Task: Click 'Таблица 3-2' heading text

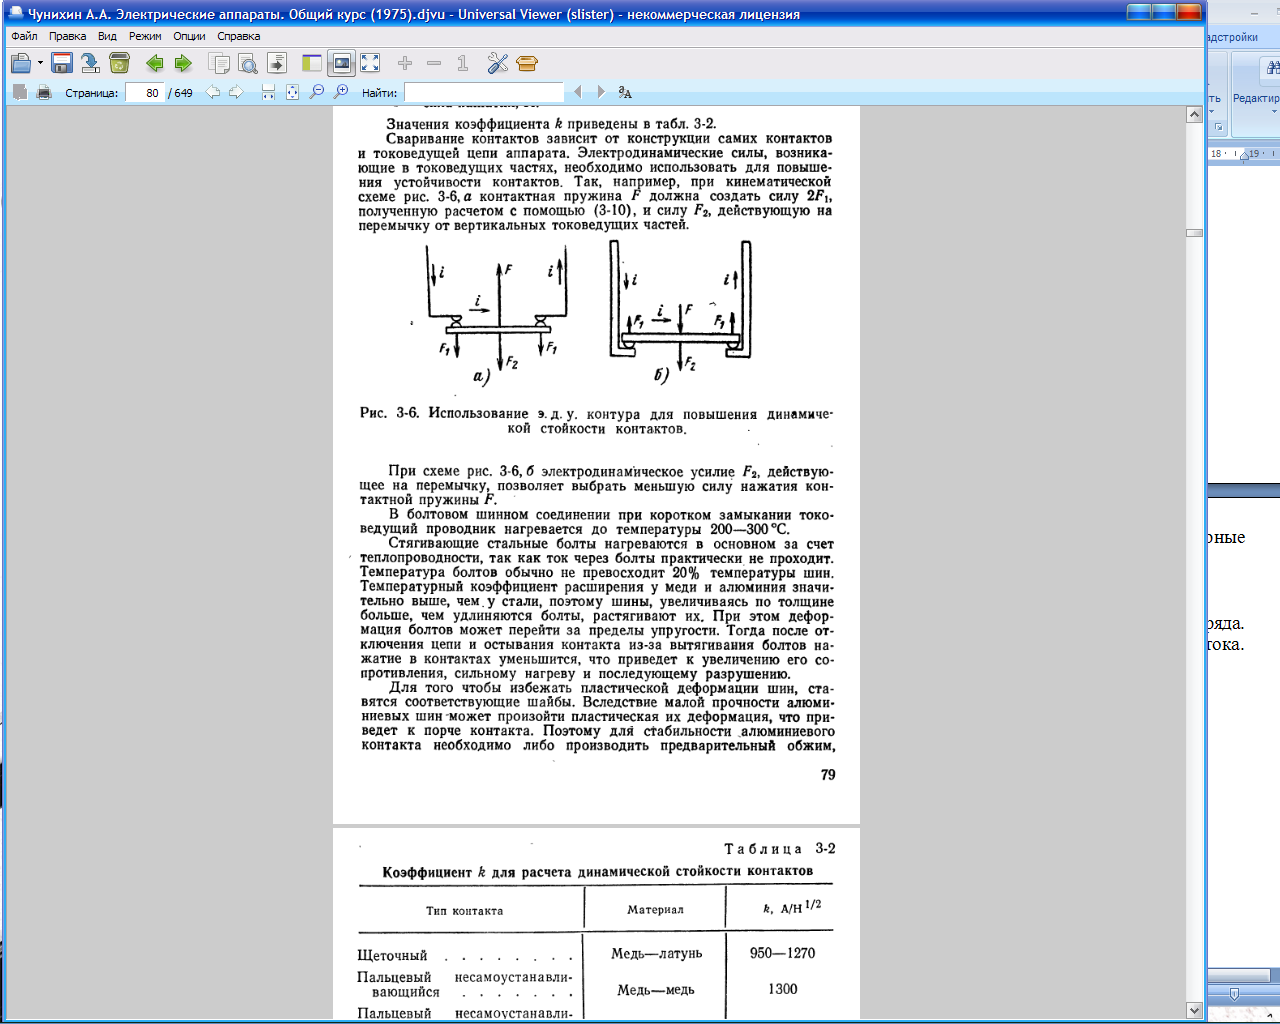Action: [780, 849]
